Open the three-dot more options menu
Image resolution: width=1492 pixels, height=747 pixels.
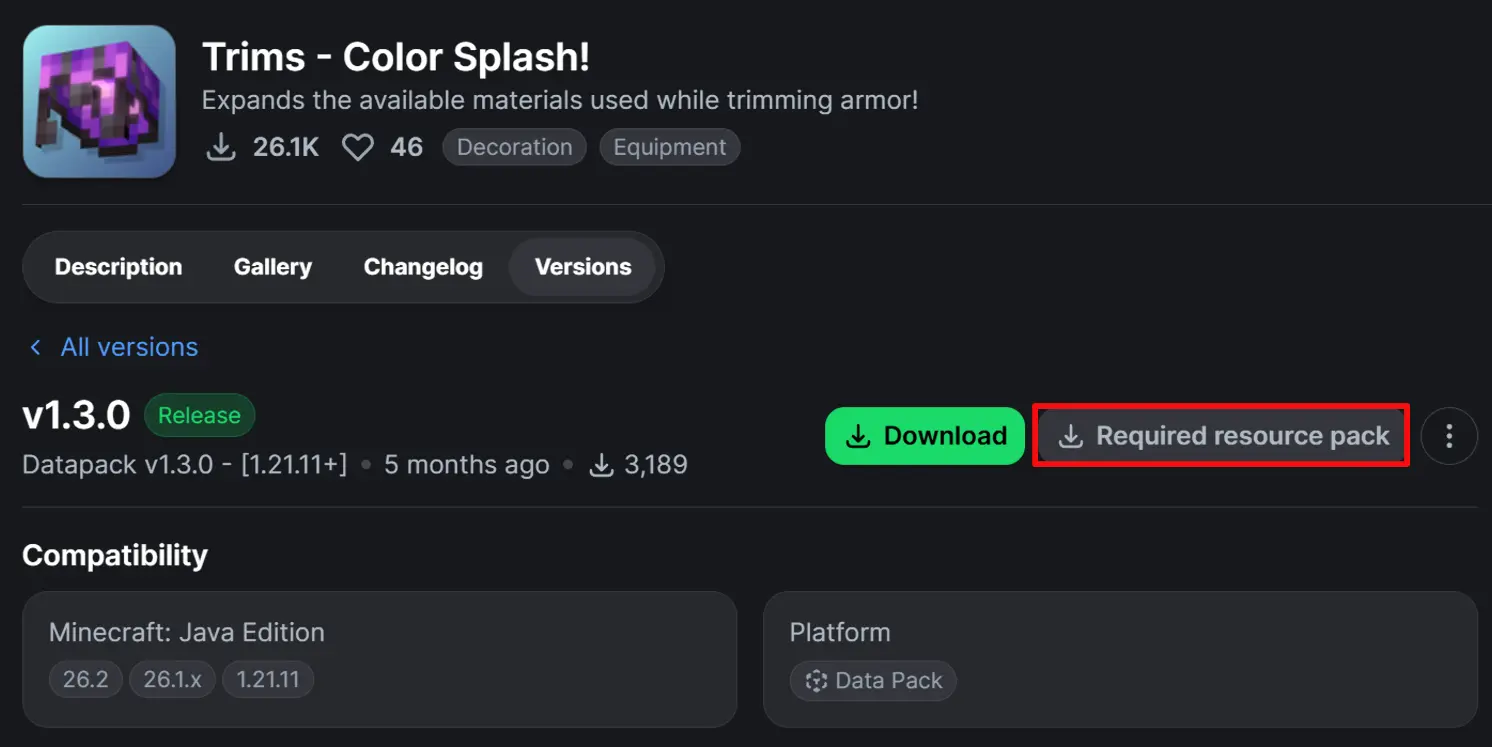pos(1448,436)
